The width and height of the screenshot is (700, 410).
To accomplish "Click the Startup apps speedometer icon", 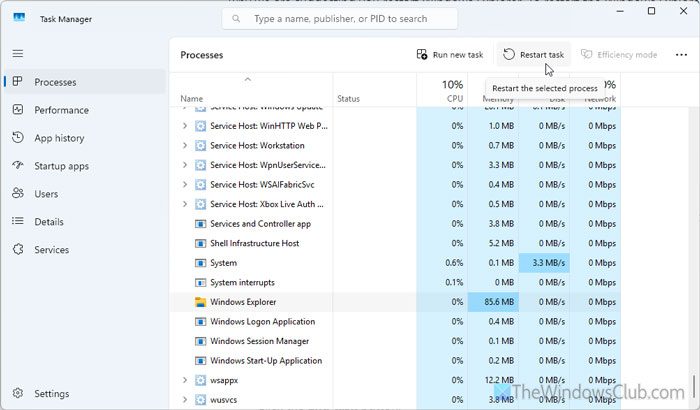I will 18,166.
